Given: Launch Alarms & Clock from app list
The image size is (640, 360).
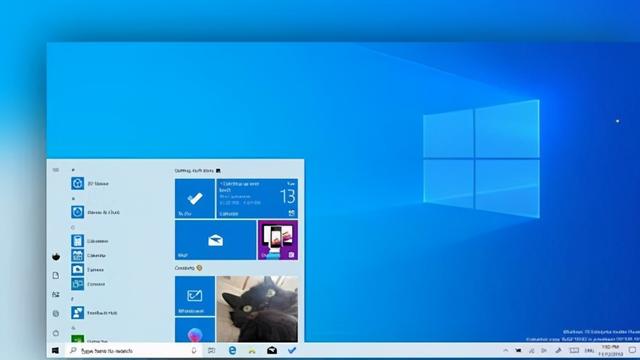Looking at the screenshot, I should click(x=96, y=212).
